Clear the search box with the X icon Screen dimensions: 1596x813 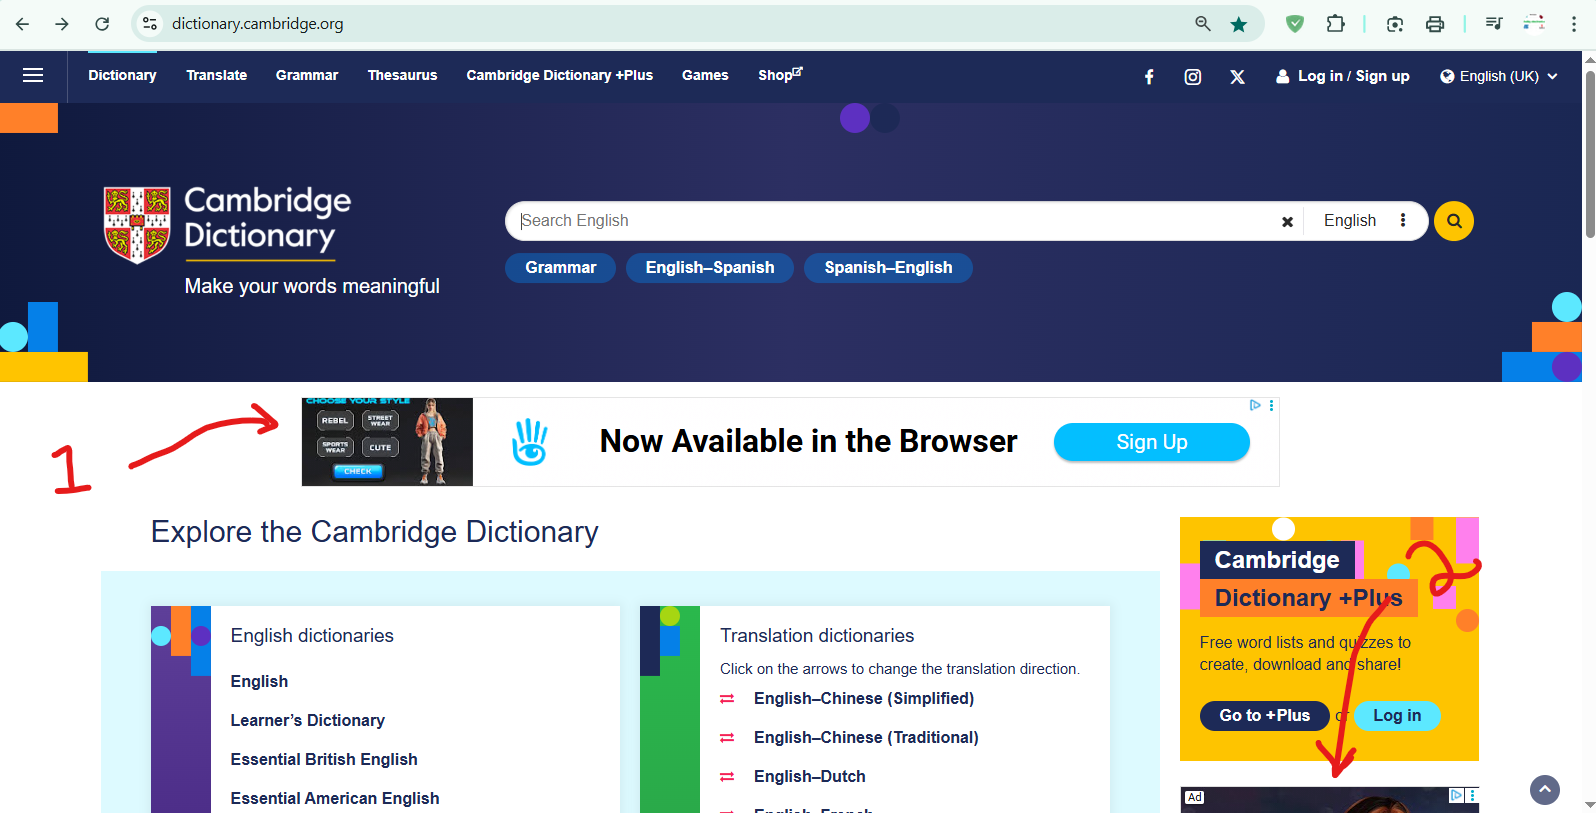point(1288,222)
